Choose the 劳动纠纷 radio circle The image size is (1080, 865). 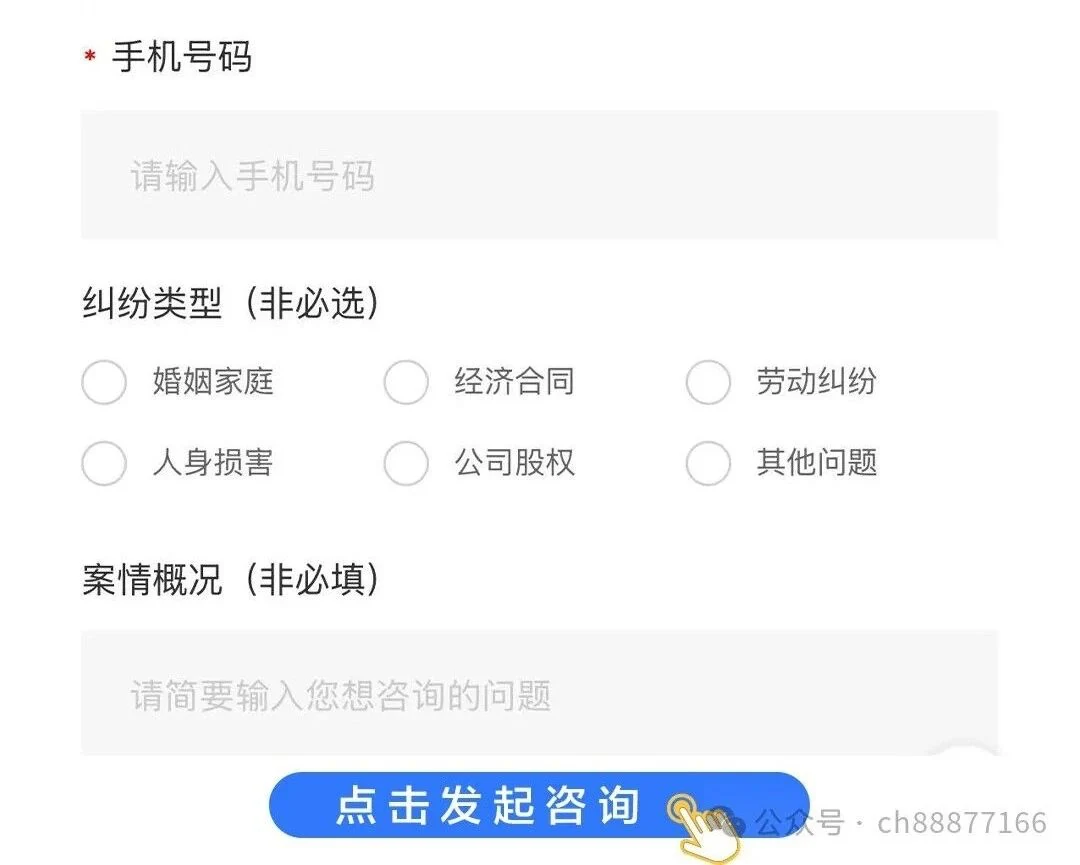tap(708, 382)
